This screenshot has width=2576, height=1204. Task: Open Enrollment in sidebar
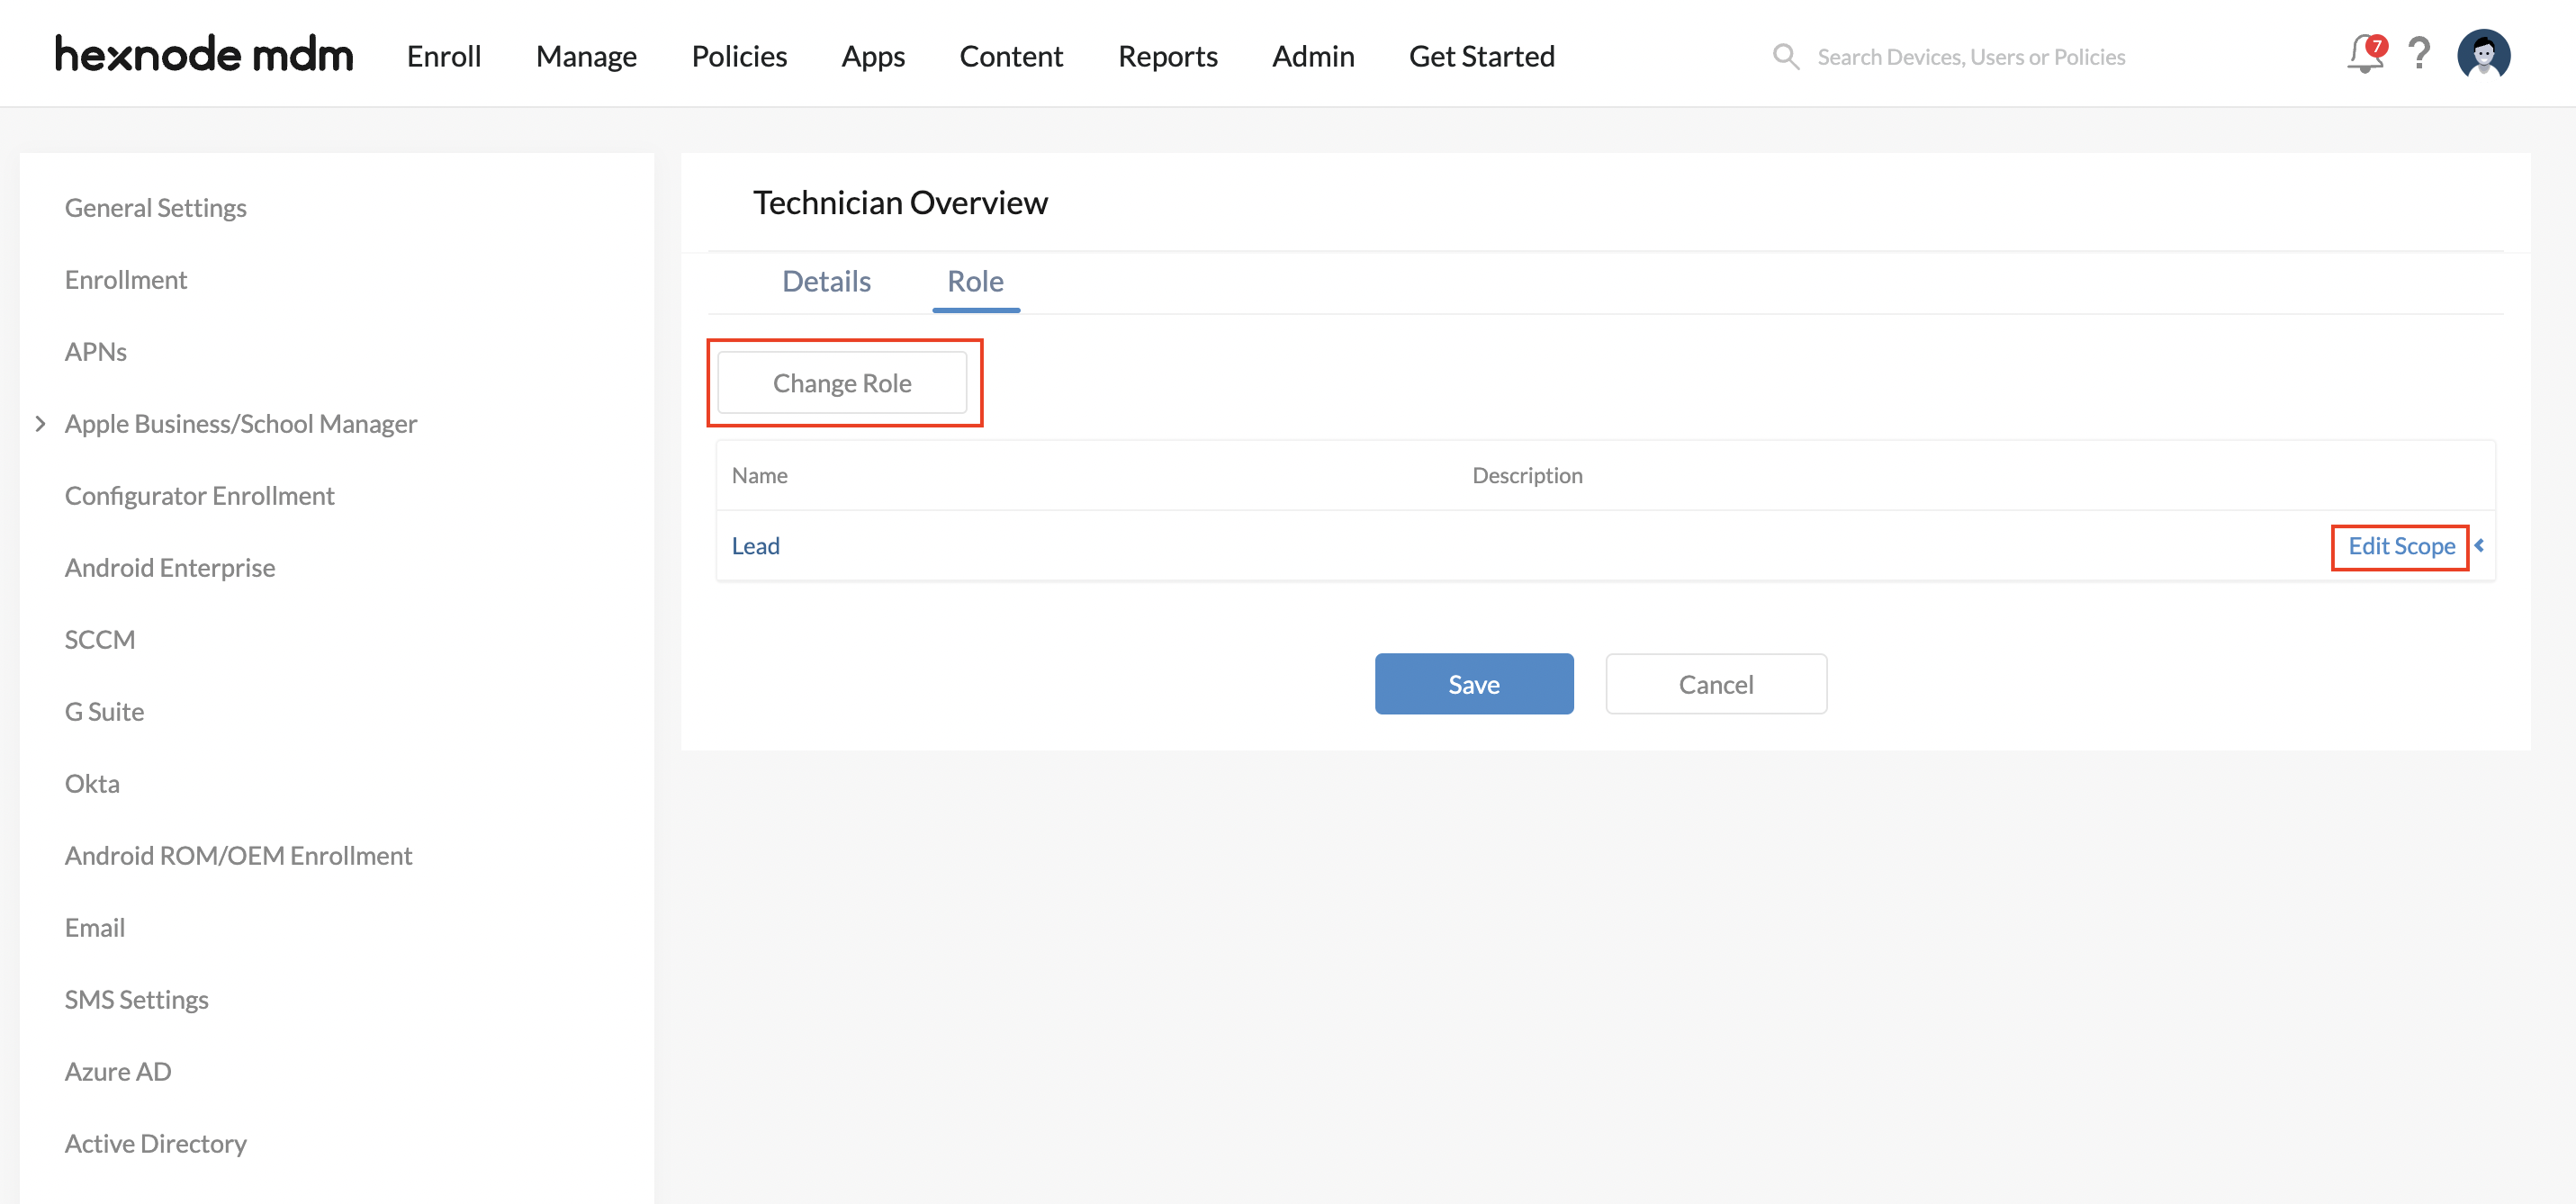[125, 279]
